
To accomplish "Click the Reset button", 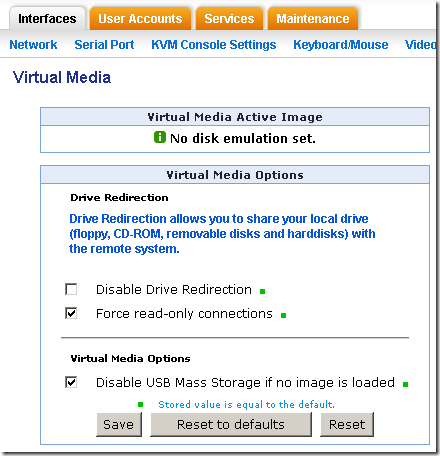I will tap(347, 424).
